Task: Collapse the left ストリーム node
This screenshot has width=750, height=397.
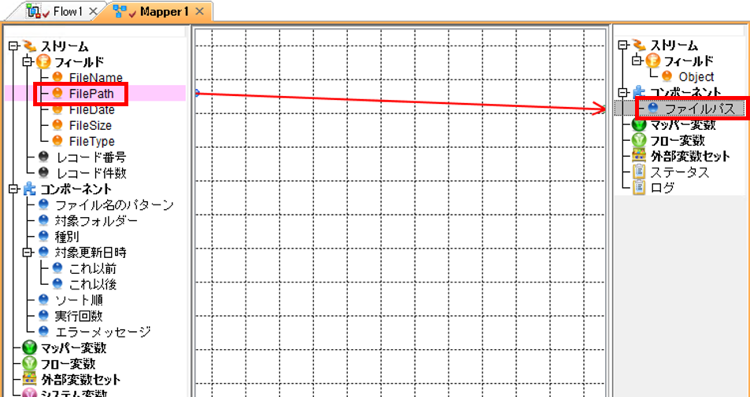Action: click(13, 46)
